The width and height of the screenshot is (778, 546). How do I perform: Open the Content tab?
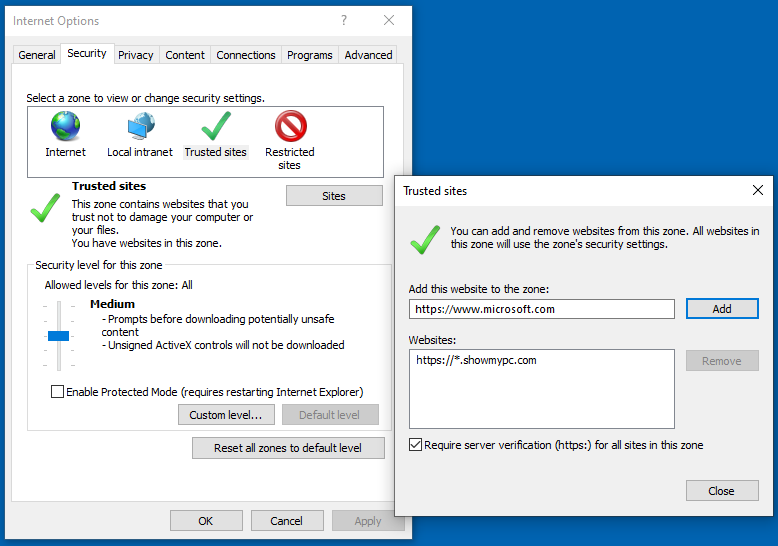185,55
